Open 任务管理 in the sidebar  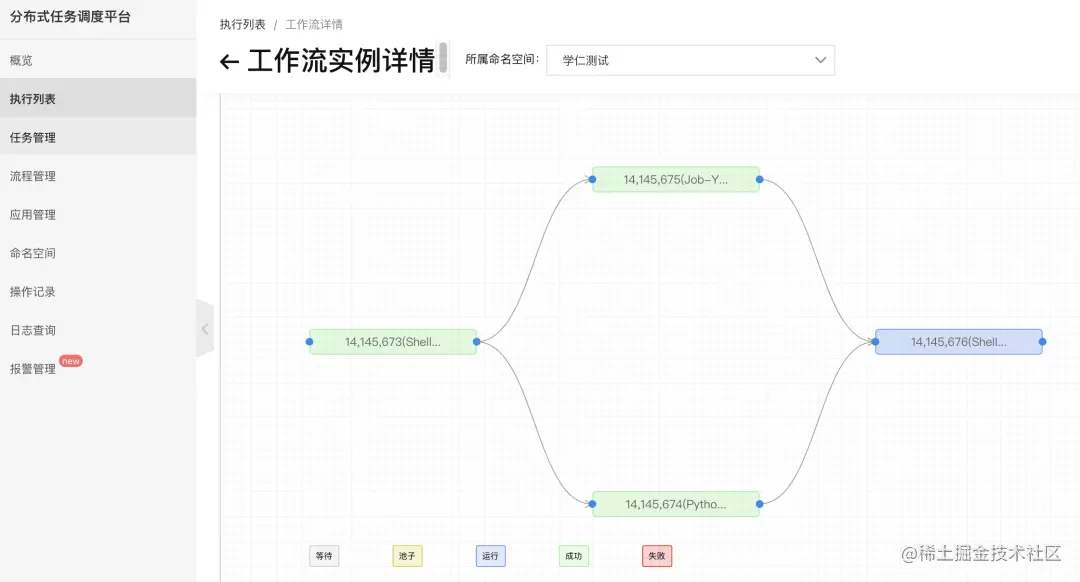coord(98,137)
